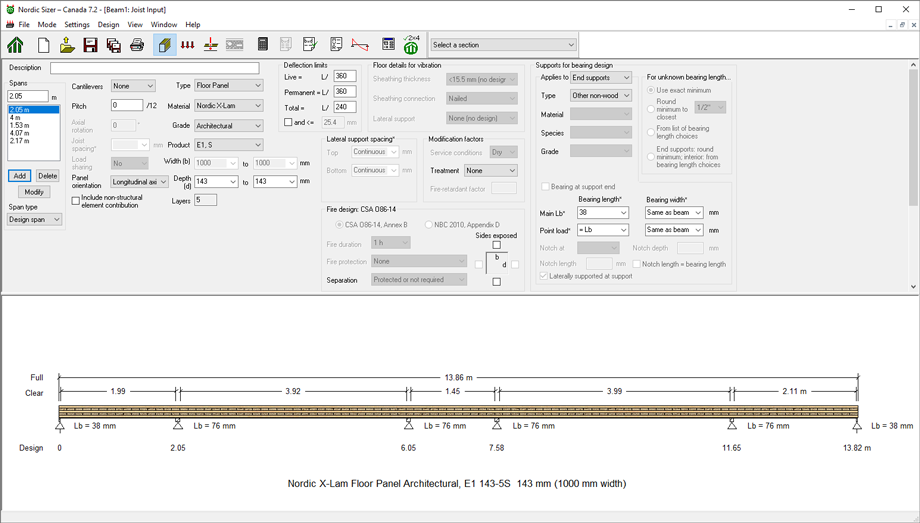
Task: Select Use exact minimum radio
Action: pos(651,90)
